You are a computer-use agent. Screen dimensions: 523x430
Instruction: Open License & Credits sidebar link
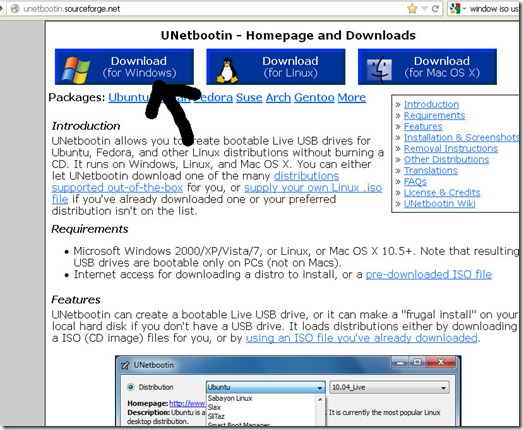442,192
